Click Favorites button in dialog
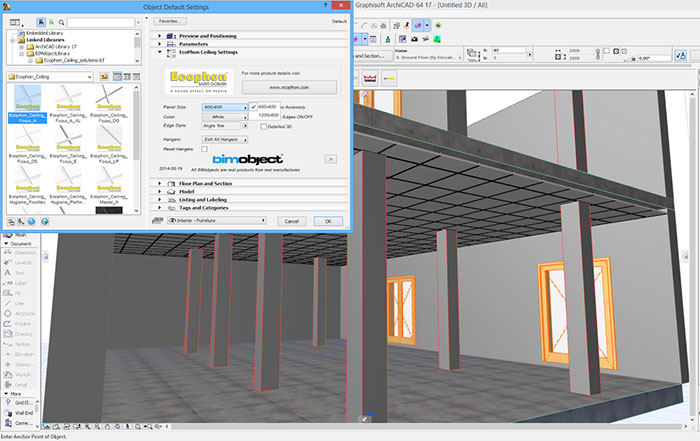Screen dimensions: 700x441 (x=170, y=21)
